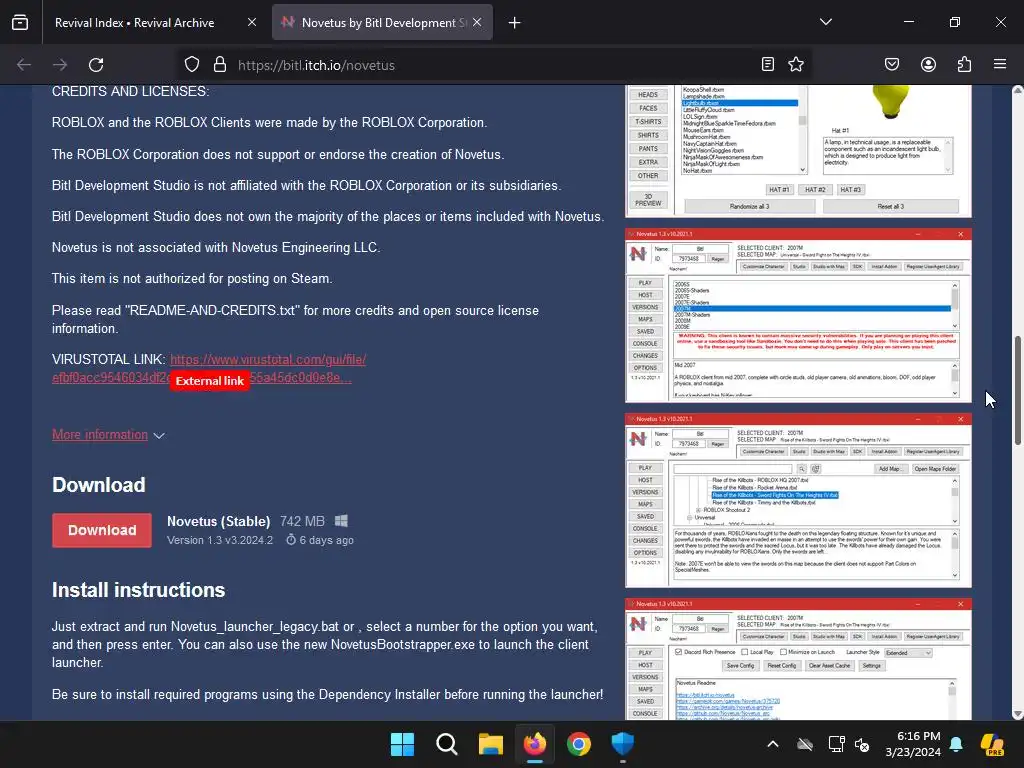1024x768 pixels.
Task: Select the Novetus by Bitl Development tab
Action: (x=383, y=23)
